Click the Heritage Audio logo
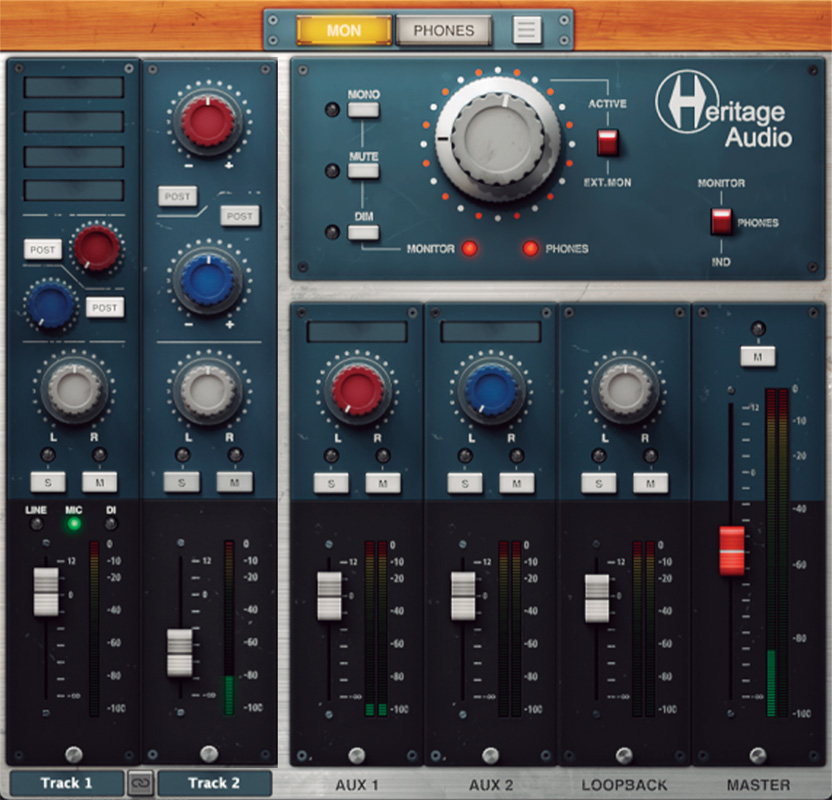This screenshot has height=800, width=832. pos(724,111)
